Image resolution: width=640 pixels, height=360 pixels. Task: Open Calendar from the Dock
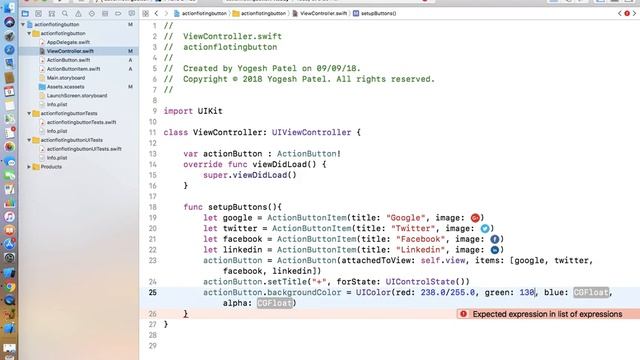coord(9,91)
